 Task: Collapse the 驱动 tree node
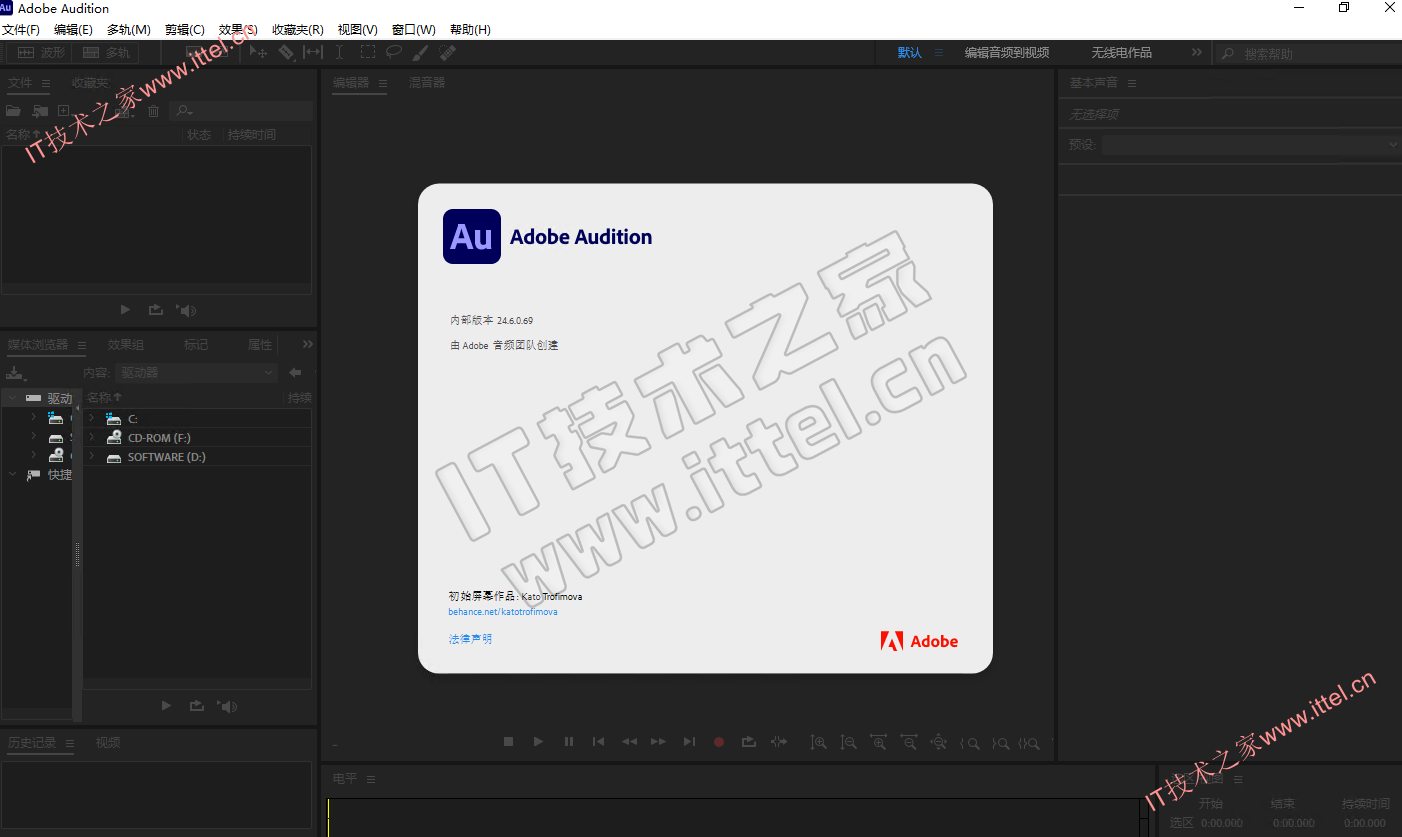click(x=12, y=397)
